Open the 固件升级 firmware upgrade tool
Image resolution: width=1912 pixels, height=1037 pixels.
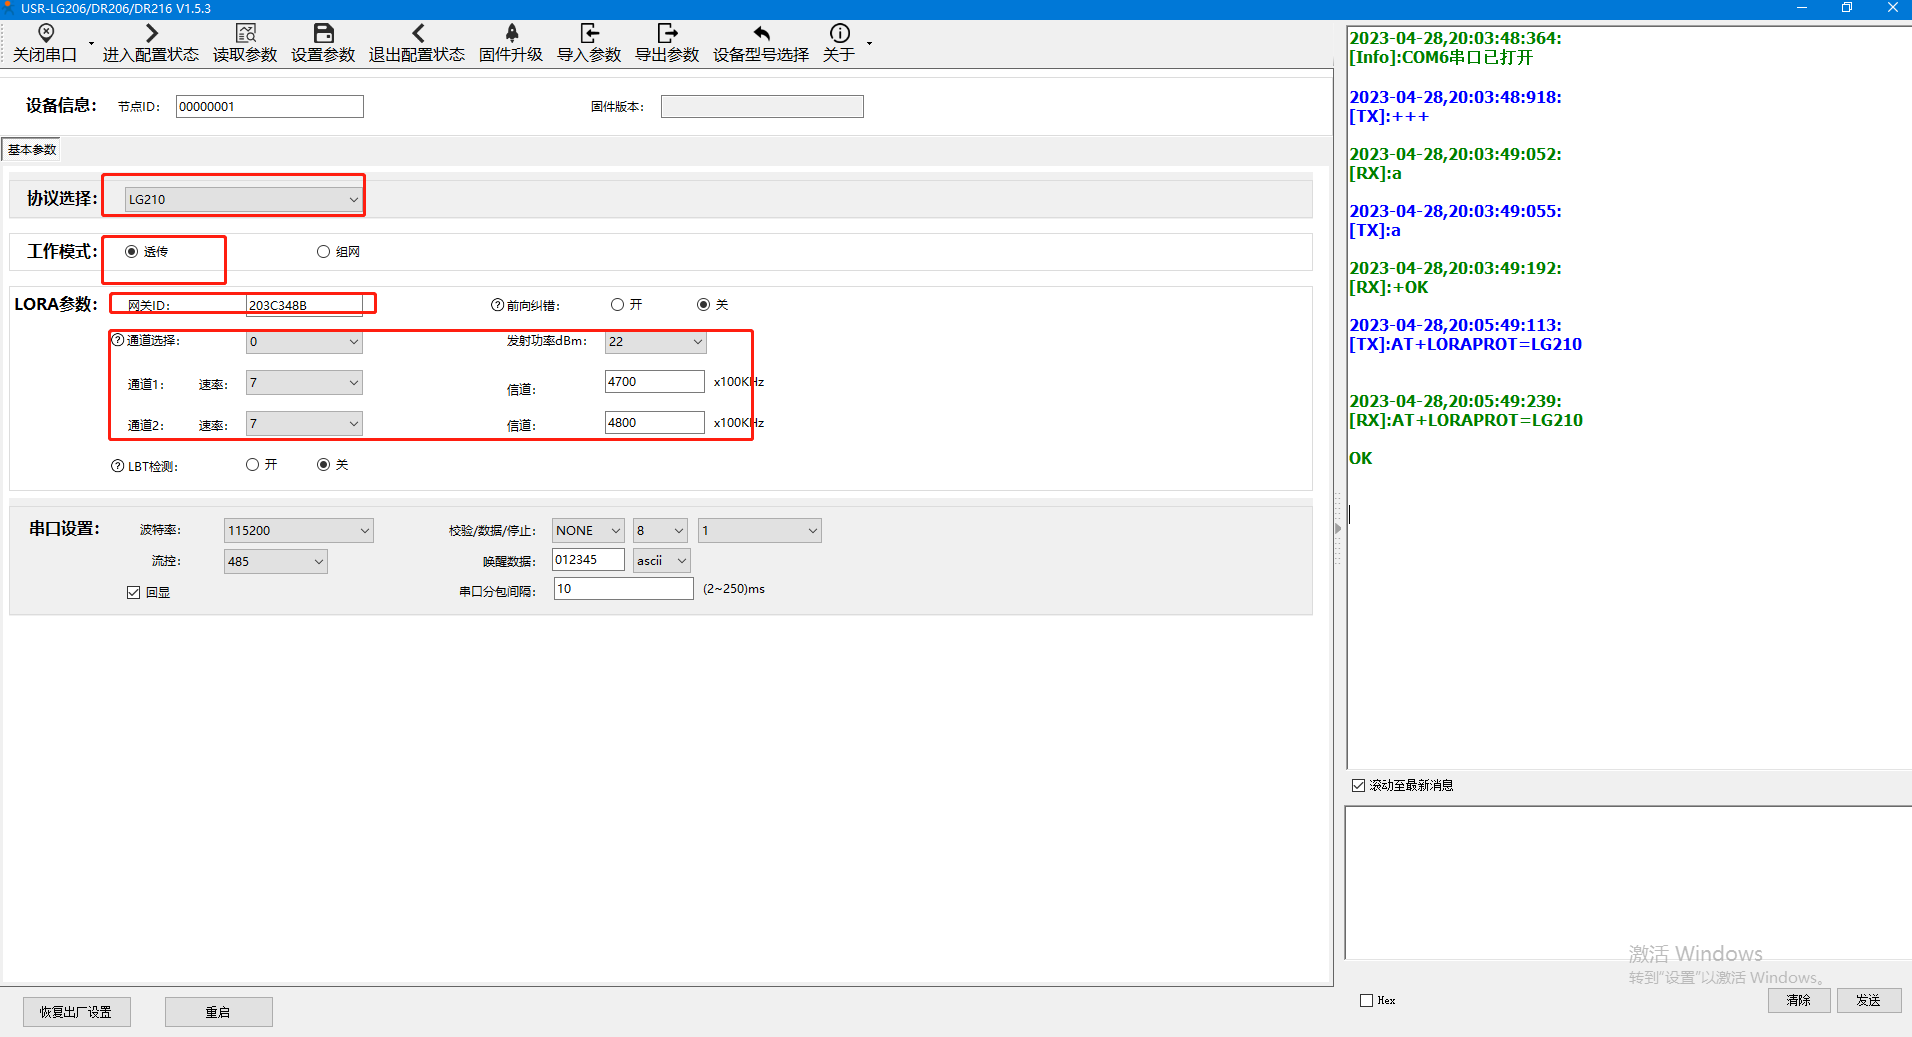[511, 43]
